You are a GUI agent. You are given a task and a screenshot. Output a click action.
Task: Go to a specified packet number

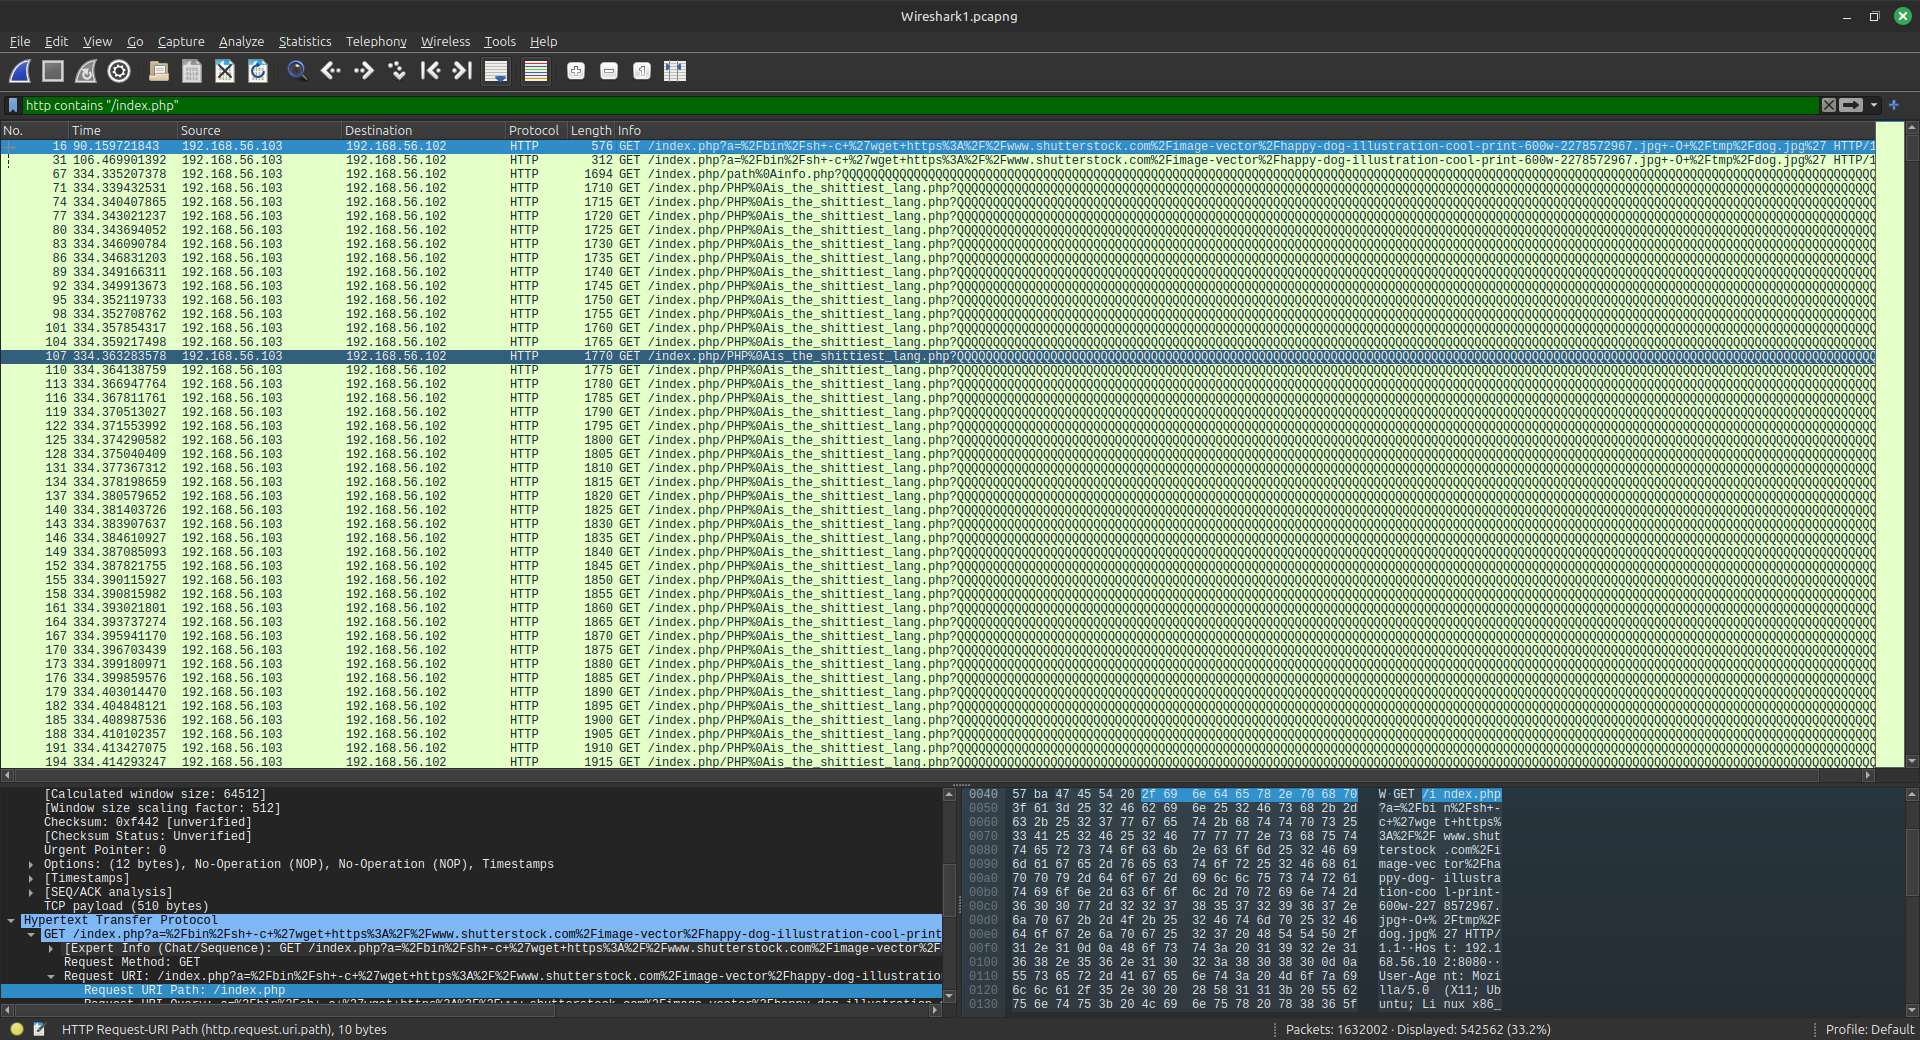coord(397,71)
